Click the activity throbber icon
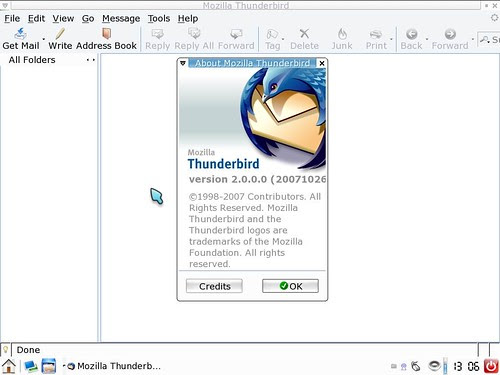Viewport: 500px width, 375px height. click(494, 18)
